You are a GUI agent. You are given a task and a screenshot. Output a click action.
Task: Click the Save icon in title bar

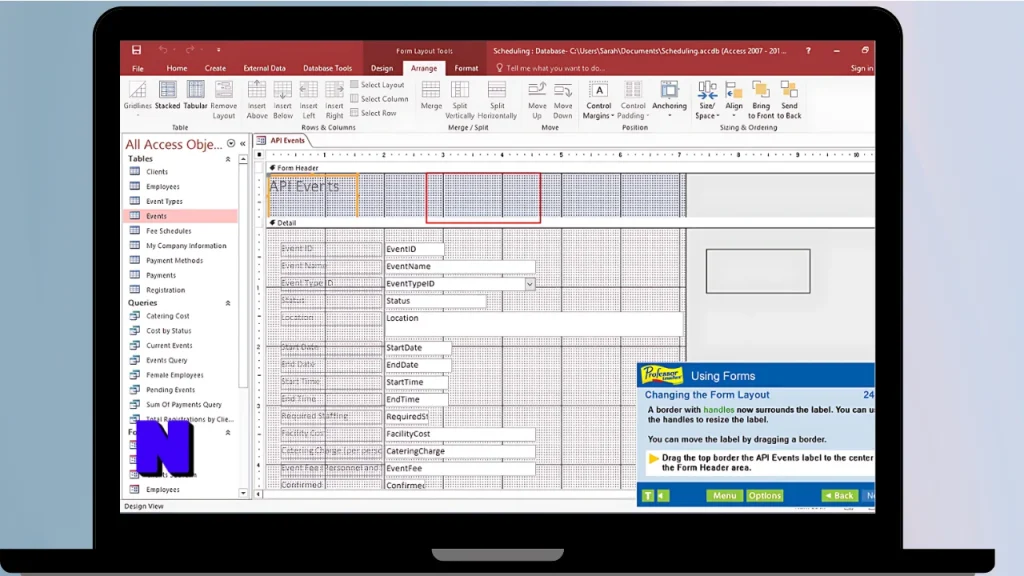[x=136, y=50]
